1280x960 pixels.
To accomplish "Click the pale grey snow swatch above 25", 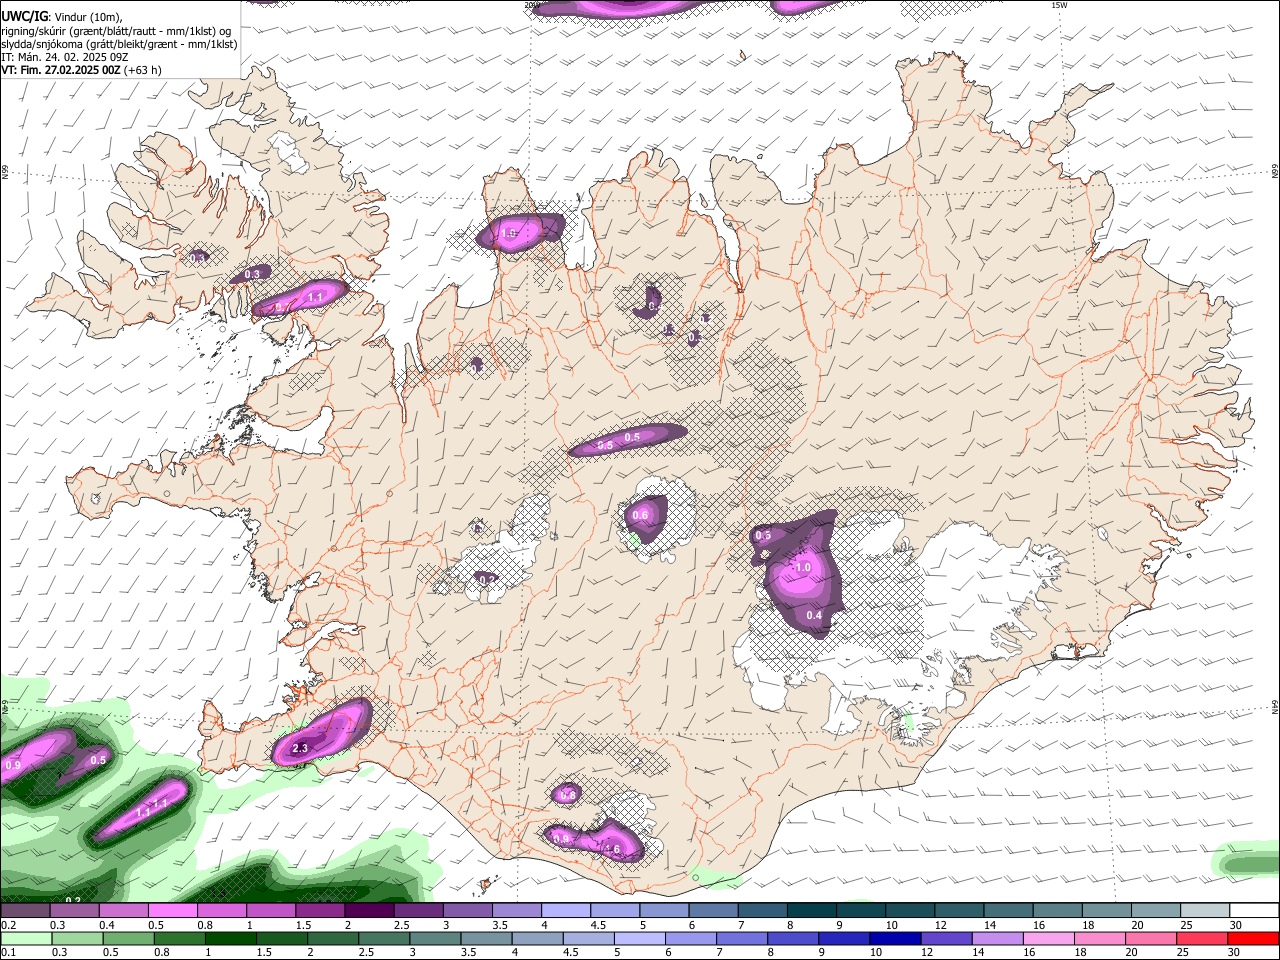I will [1204, 911].
